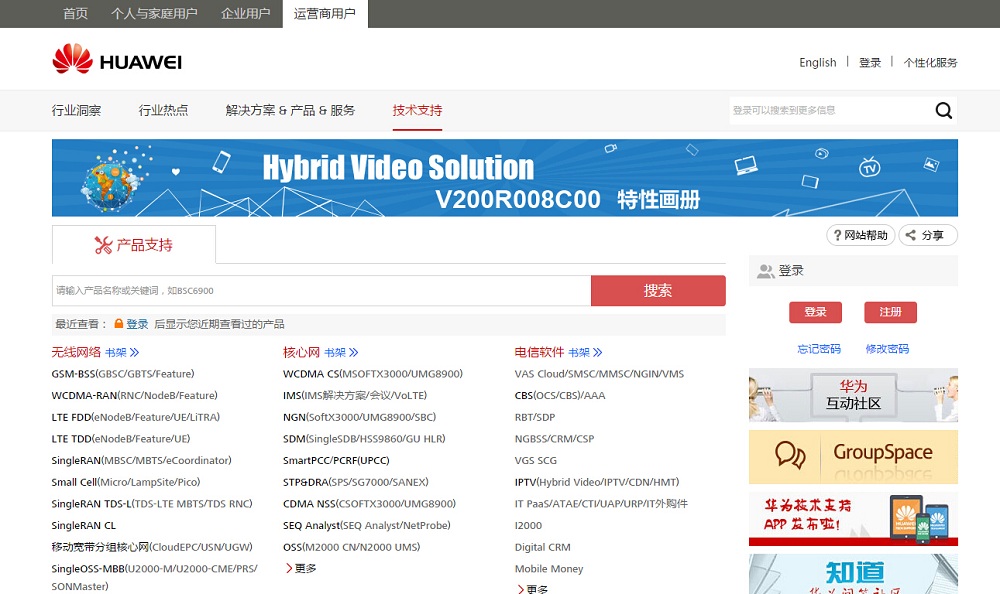Open 解决方案 & 产品 & 服务 menu

290,110
